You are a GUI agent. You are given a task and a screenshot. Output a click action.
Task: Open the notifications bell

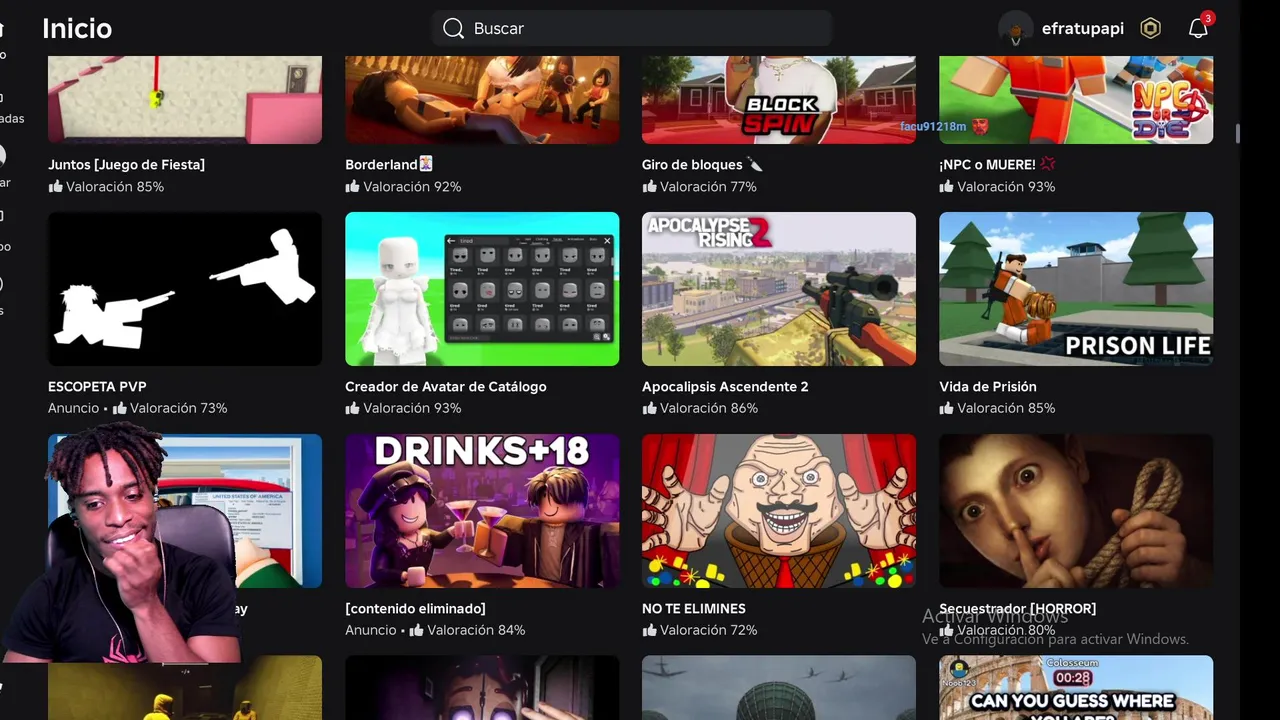[1198, 28]
